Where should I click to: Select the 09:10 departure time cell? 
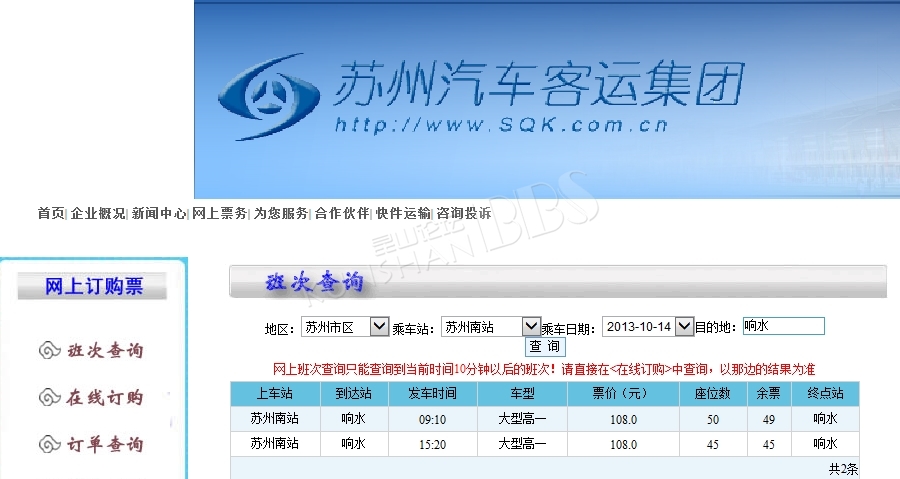432,419
